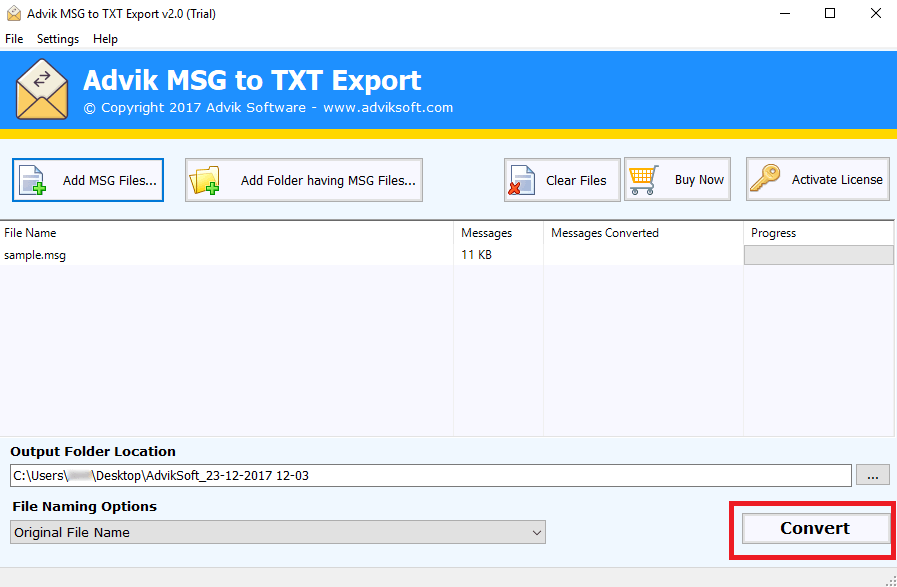The width and height of the screenshot is (897, 587).
Task: Click the Messages Converted column header
Action: tap(643, 233)
